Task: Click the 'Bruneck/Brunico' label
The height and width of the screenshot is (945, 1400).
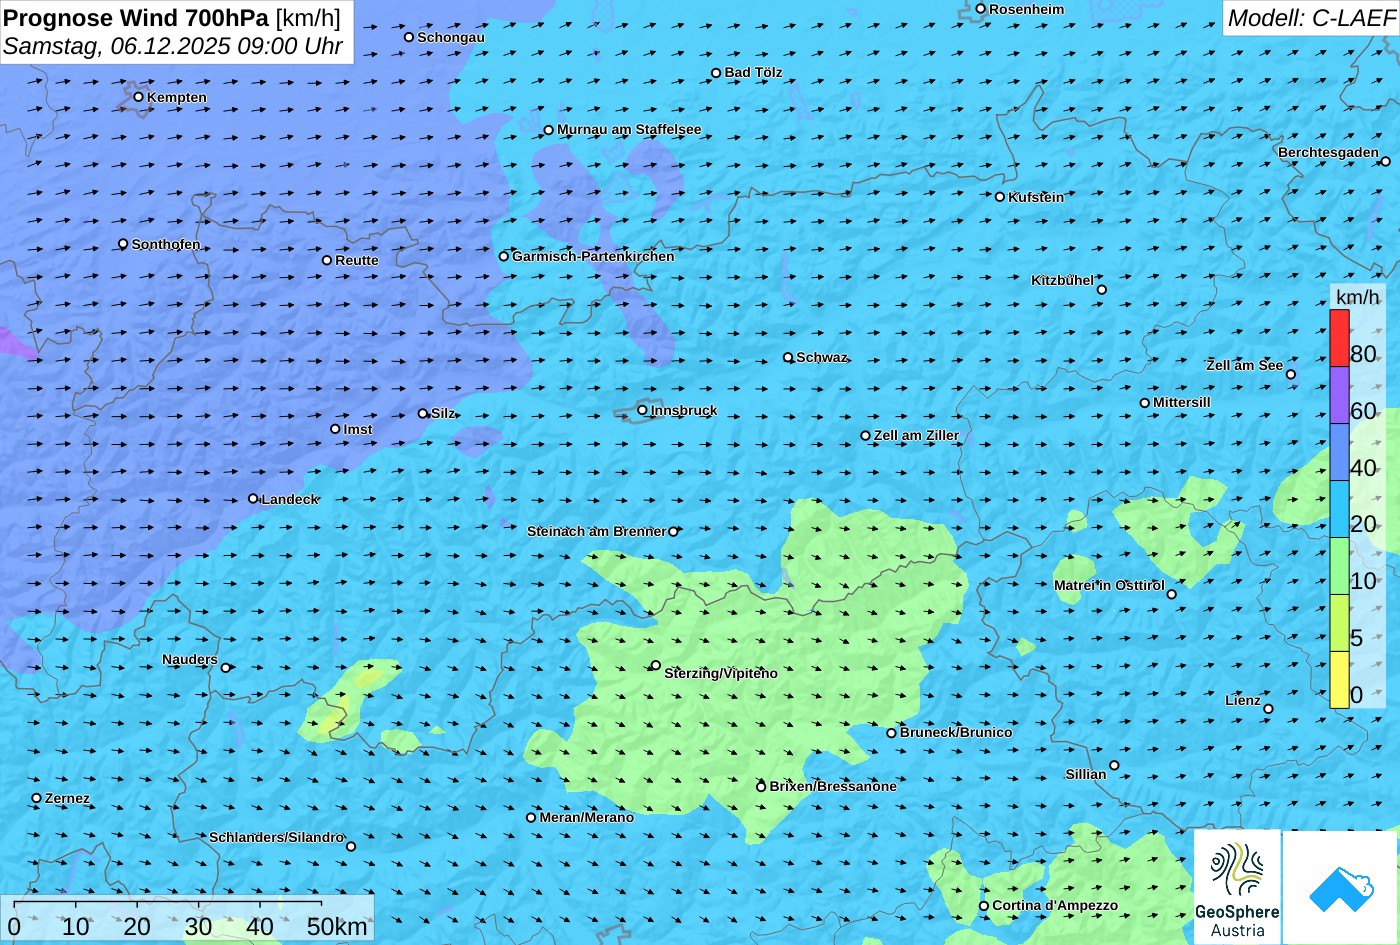Action: (956, 733)
